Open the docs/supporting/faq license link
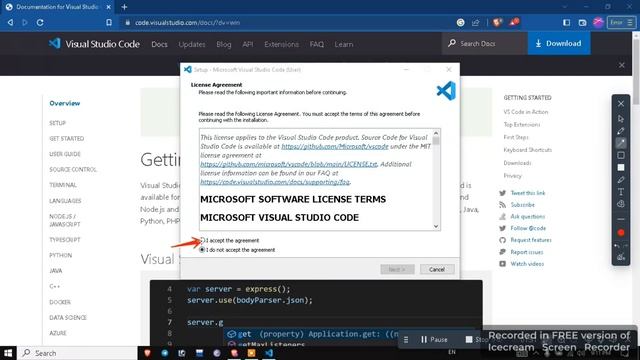 (x=275, y=182)
